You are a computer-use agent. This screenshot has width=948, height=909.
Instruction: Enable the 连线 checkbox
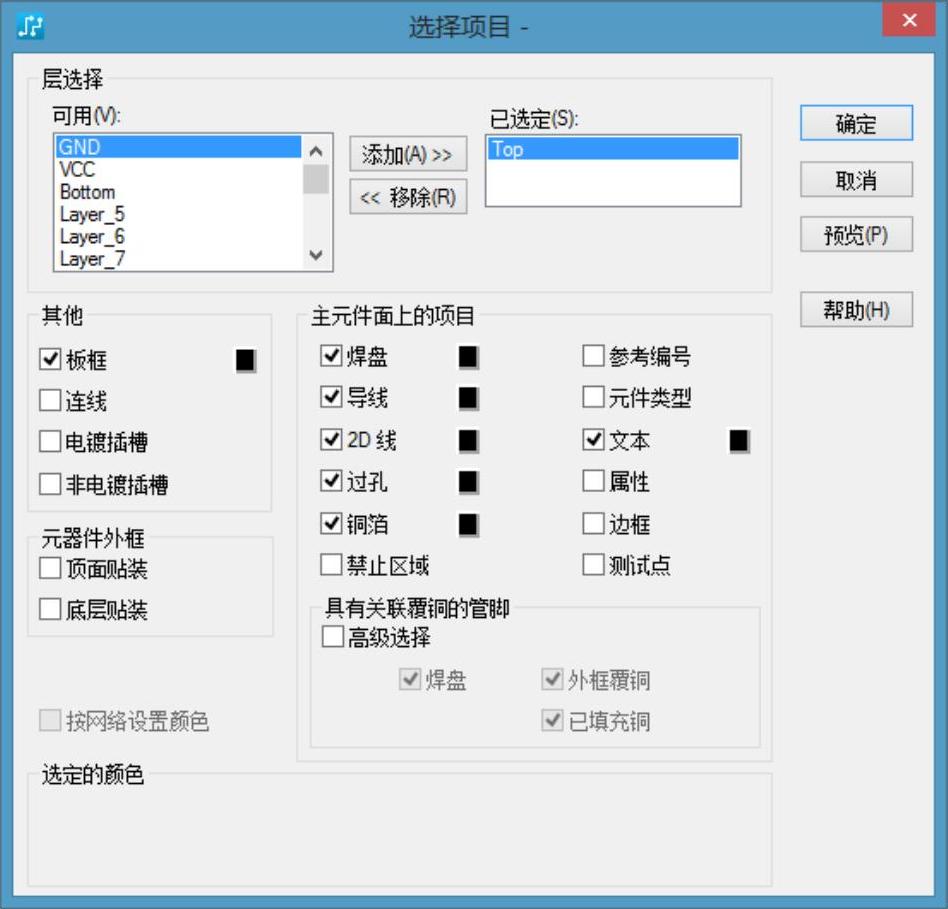click(50, 400)
